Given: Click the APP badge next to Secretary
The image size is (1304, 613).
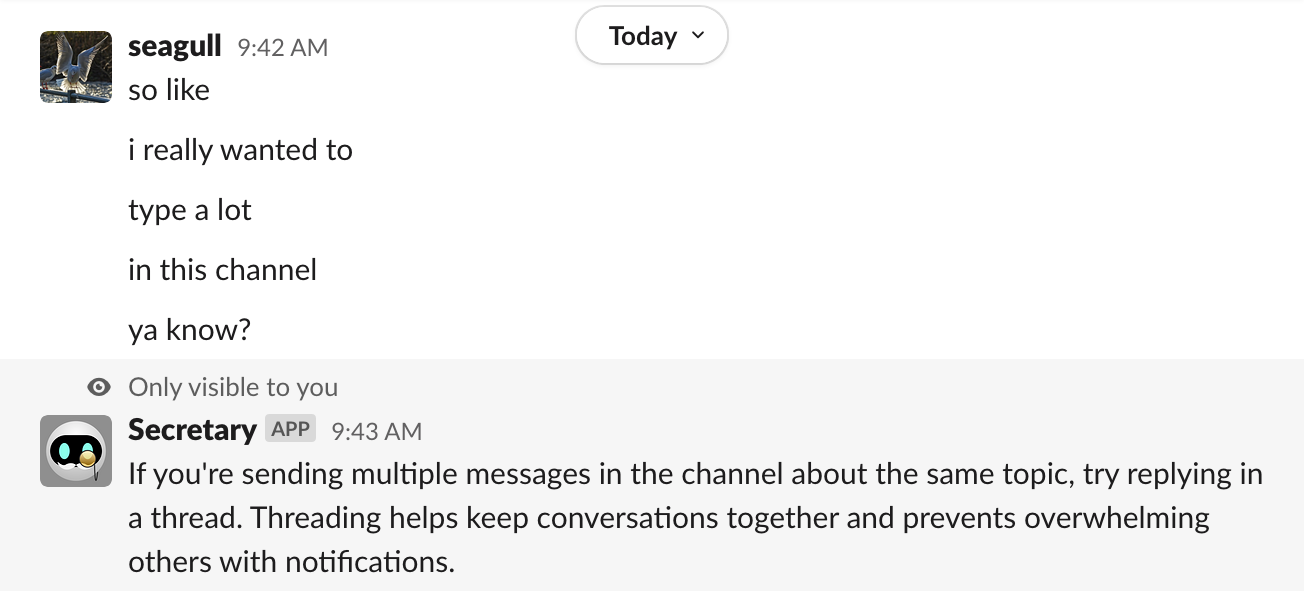Looking at the screenshot, I should [291, 430].
